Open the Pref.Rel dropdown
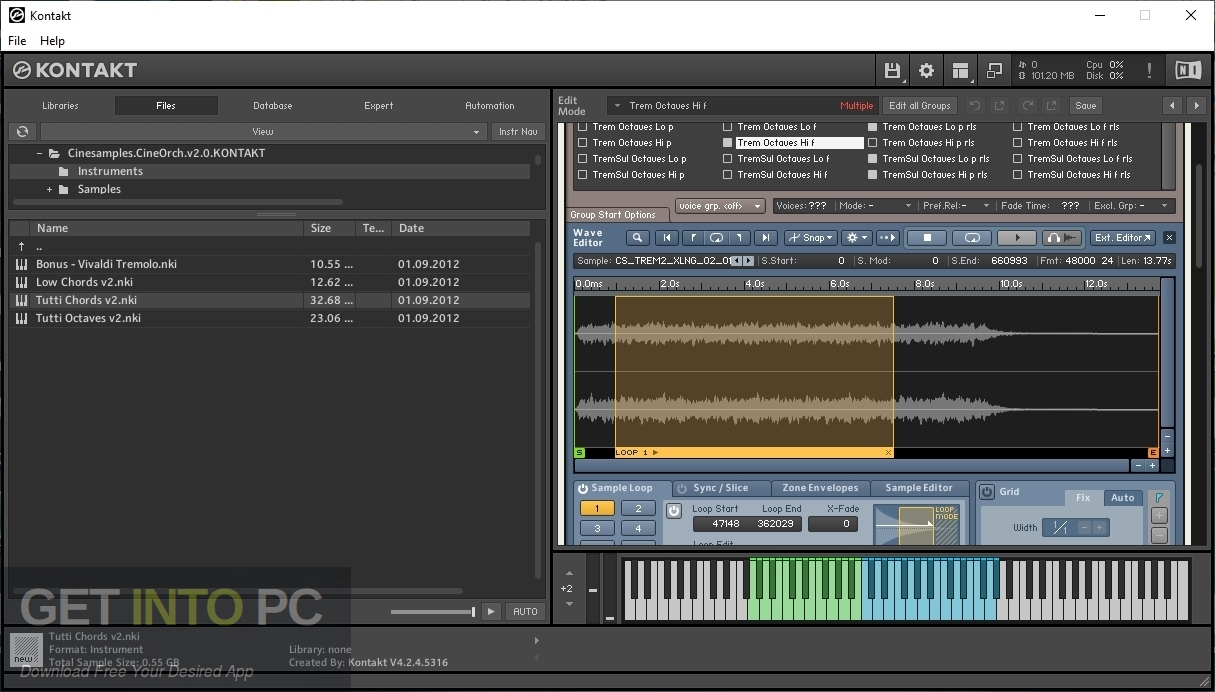This screenshot has height=692, width=1215. point(954,206)
